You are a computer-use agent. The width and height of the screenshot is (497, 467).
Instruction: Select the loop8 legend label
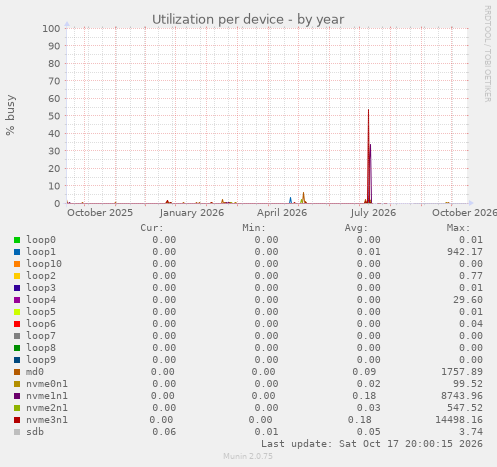41,348
